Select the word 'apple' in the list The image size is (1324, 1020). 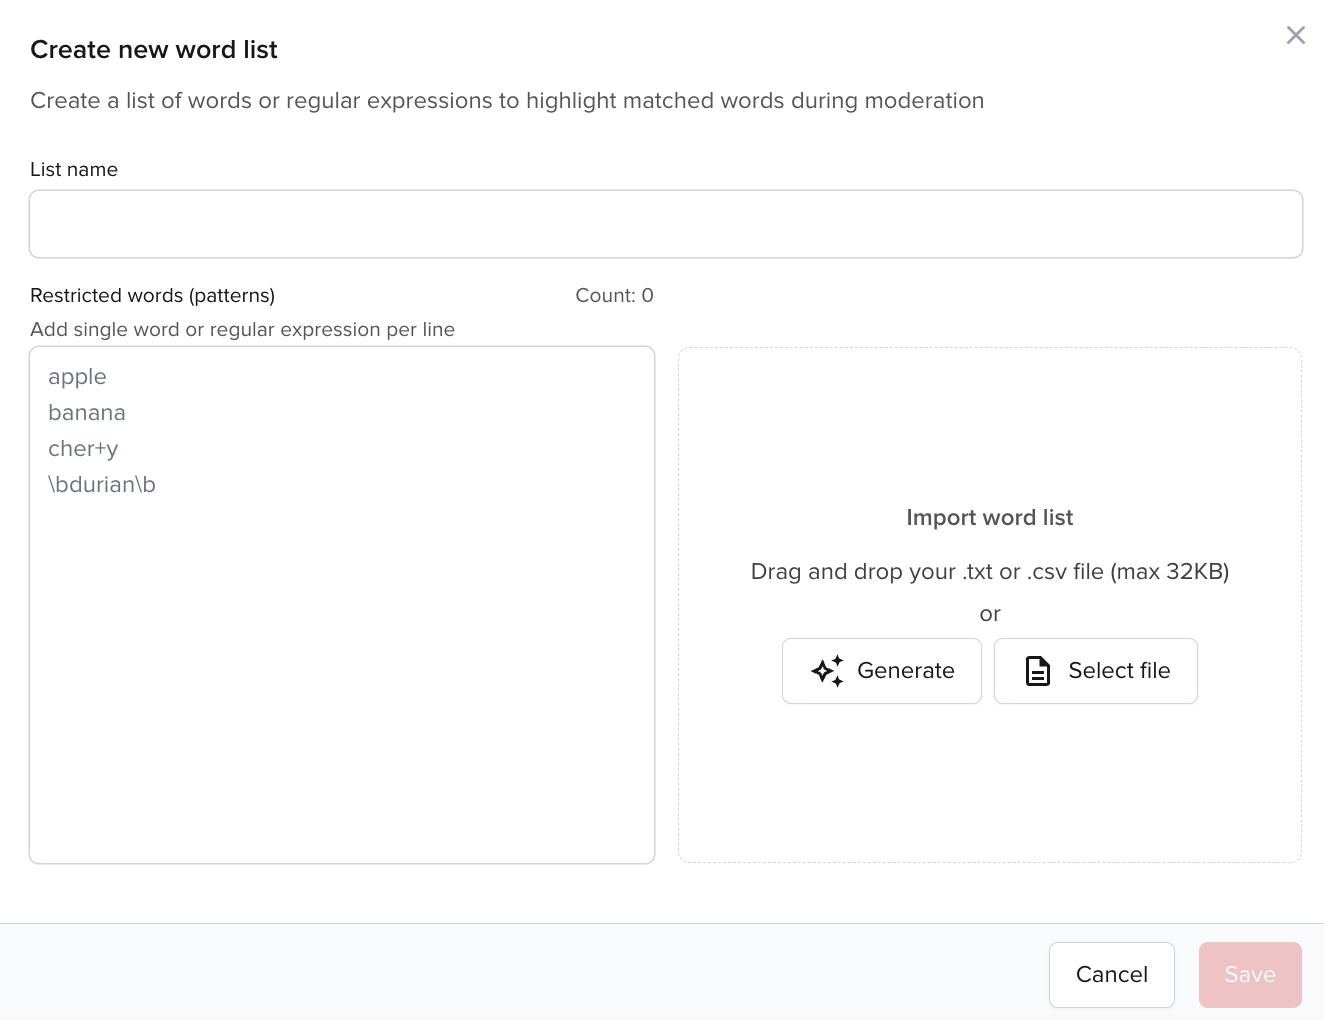tap(77, 377)
